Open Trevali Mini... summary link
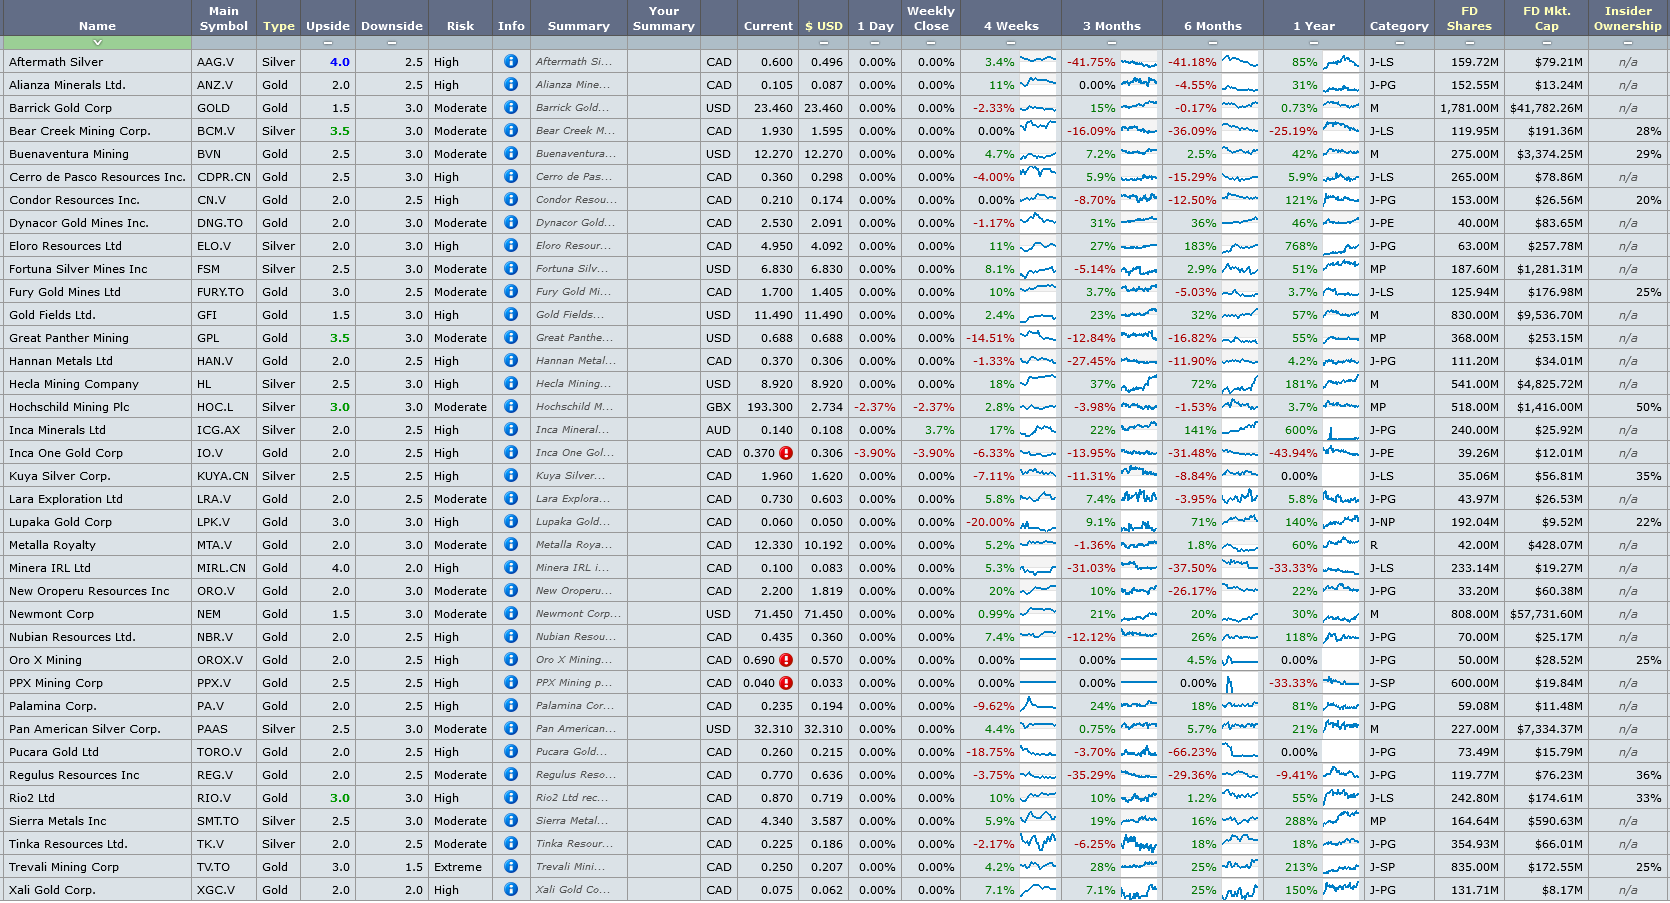 tap(571, 867)
